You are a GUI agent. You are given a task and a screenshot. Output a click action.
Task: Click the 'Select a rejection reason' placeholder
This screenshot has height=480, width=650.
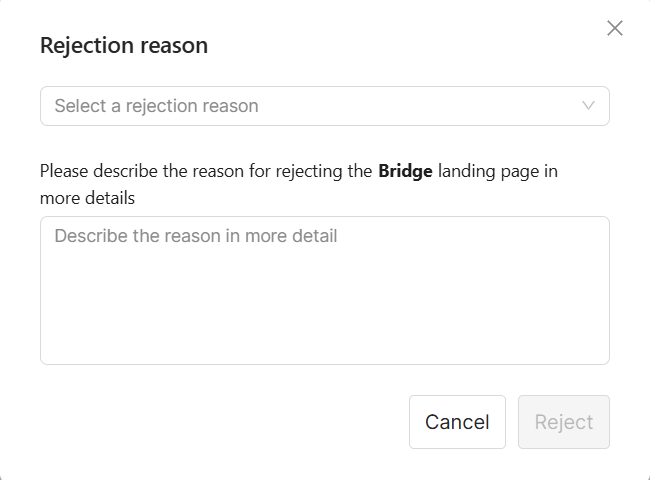click(156, 106)
